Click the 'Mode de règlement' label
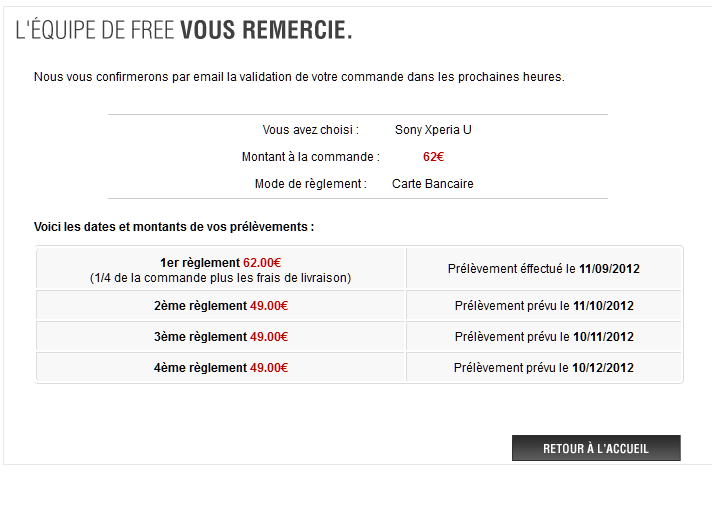This screenshot has width=712, height=512. pyautogui.click(x=311, y=184)
